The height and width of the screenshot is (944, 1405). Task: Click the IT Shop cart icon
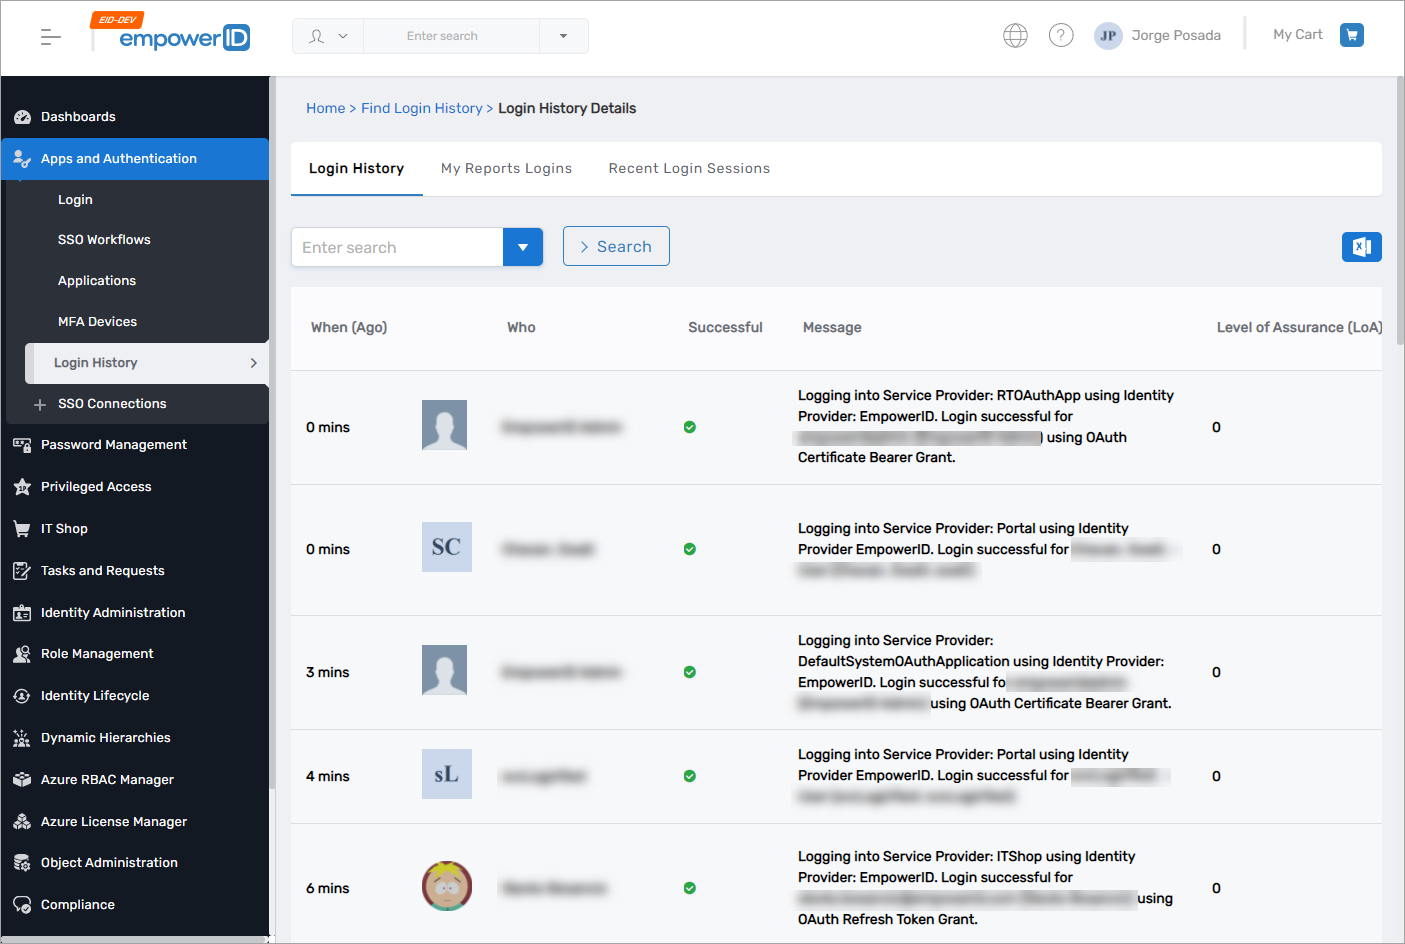pos(22,529)
